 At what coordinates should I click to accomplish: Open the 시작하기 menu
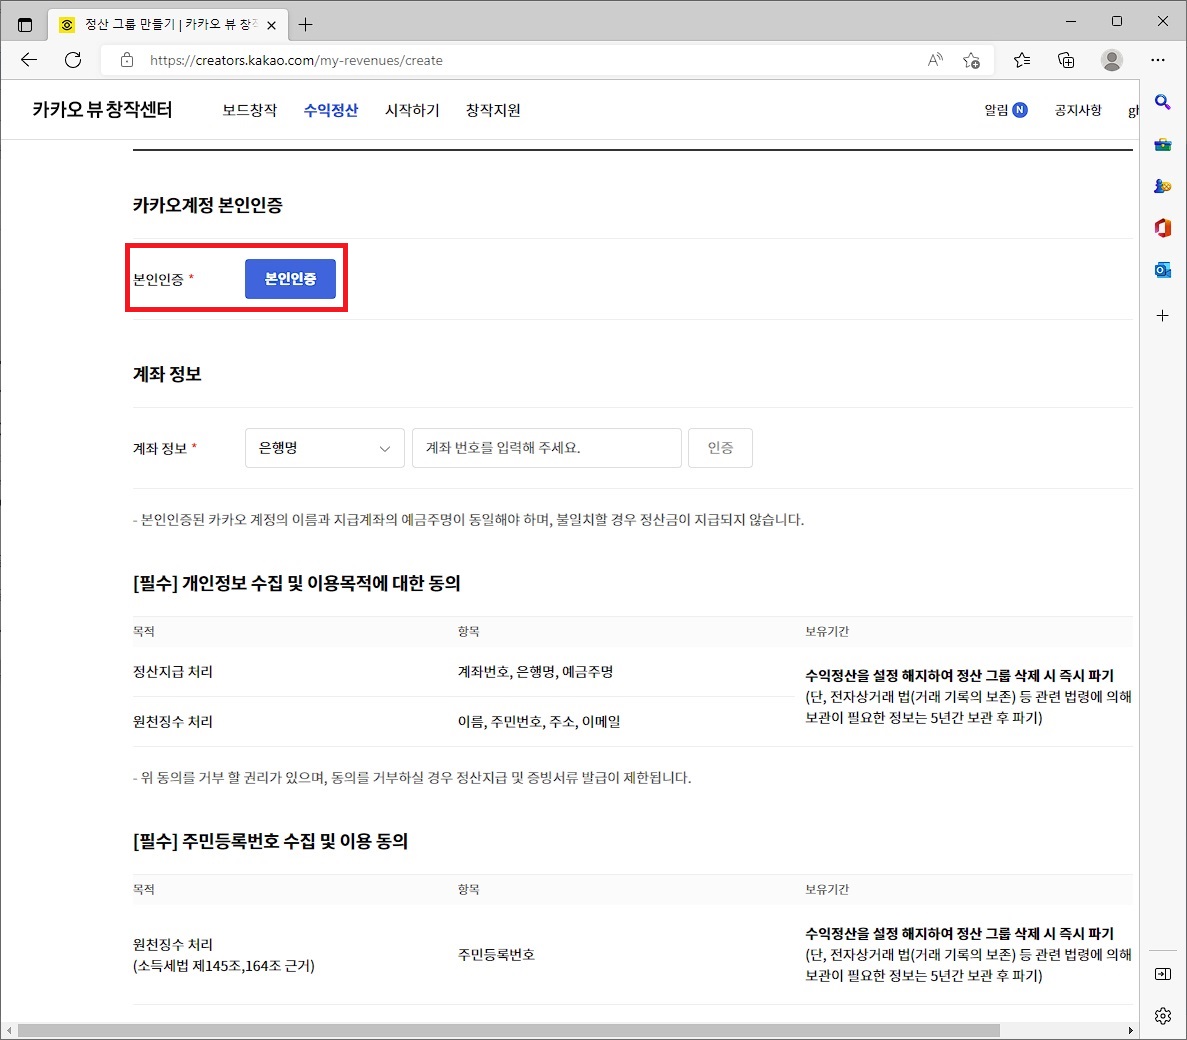[x=412, y=111]
